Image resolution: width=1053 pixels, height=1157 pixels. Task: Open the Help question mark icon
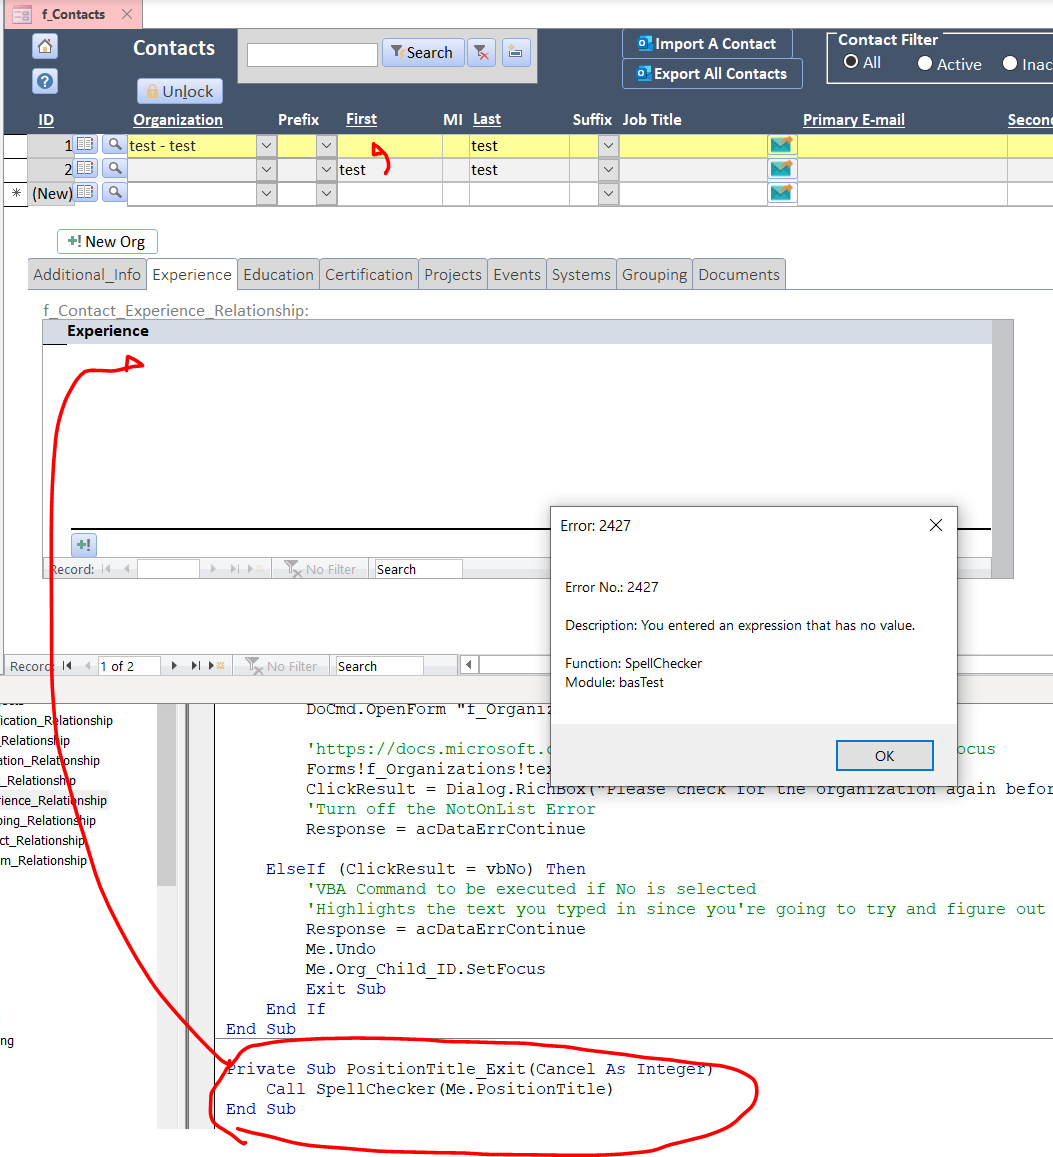tap(45, 81)
